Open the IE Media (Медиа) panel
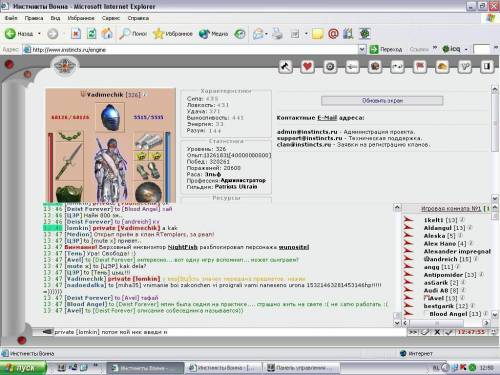Screen dimensions: 500x375 (x=213, y=33)
